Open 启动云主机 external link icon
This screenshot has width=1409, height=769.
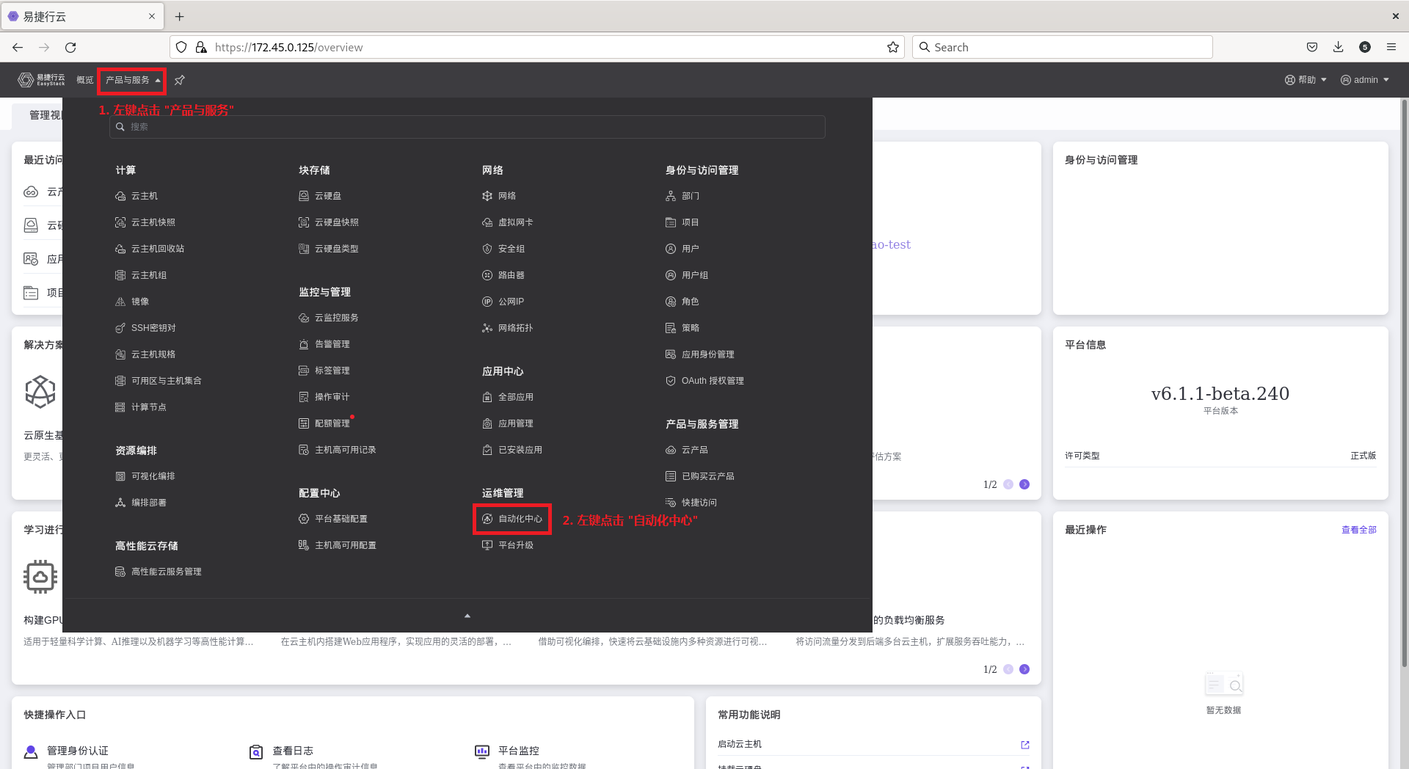[1025, 745]
